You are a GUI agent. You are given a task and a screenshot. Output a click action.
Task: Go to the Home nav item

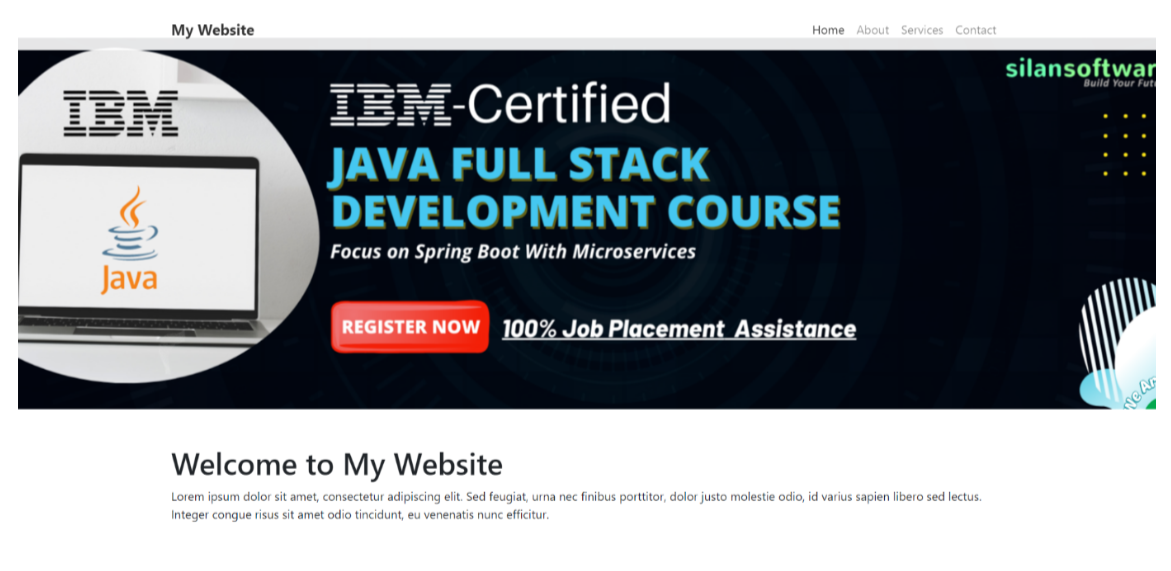click(828, 30)
